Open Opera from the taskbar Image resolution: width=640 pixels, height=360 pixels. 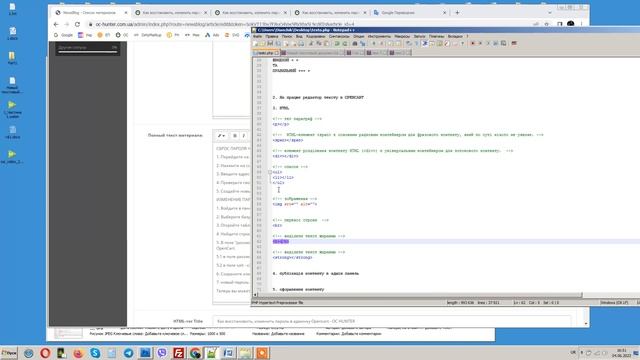(45, 353)
